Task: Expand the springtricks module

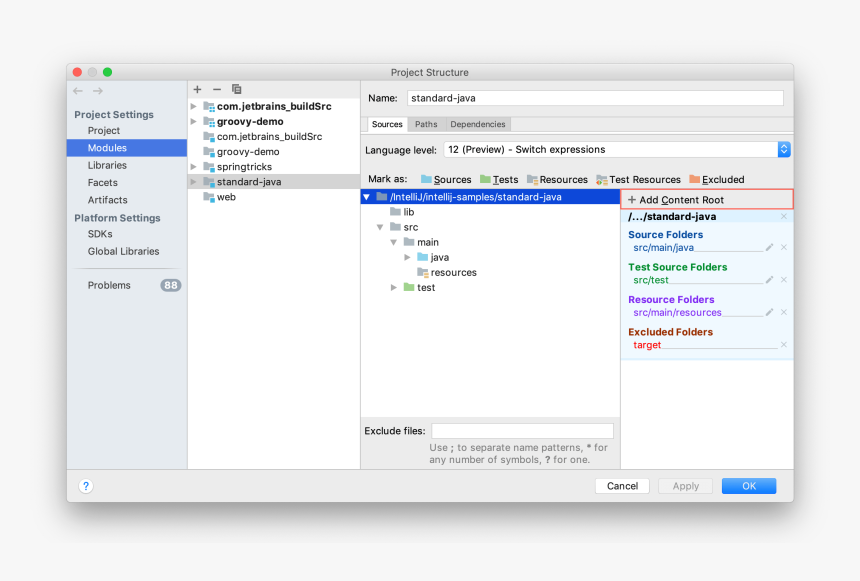Action: pyautogui.click(x=194, y=166)
